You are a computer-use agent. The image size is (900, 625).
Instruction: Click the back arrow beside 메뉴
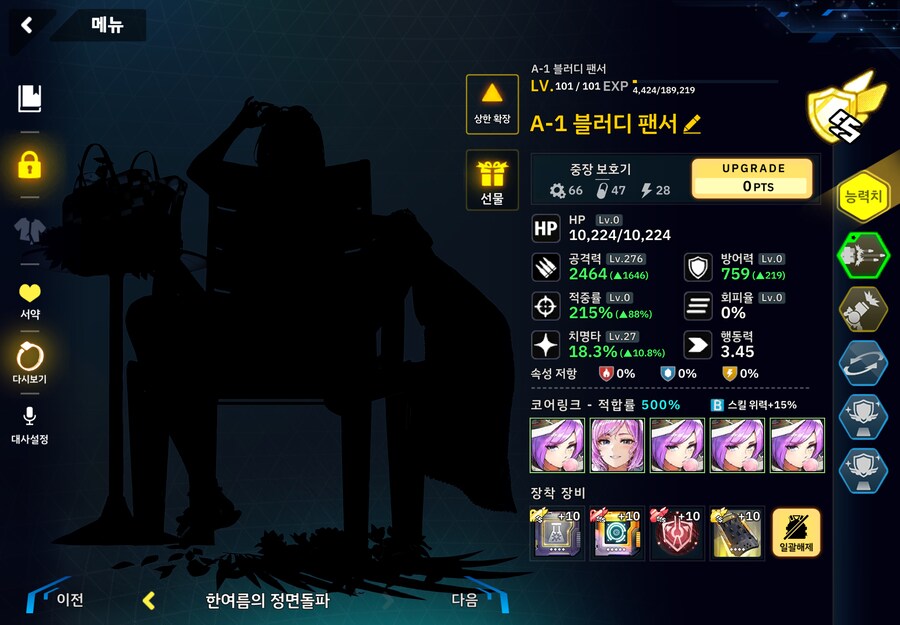point(26,25)
